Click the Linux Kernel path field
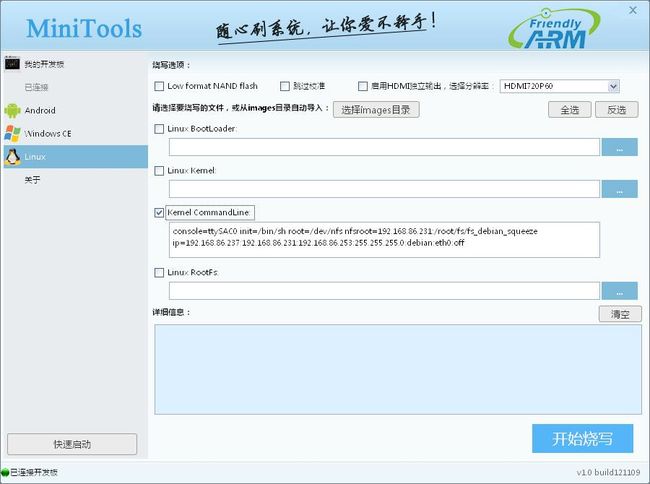This screenshot has width=650, height=484. coord(384,189)
